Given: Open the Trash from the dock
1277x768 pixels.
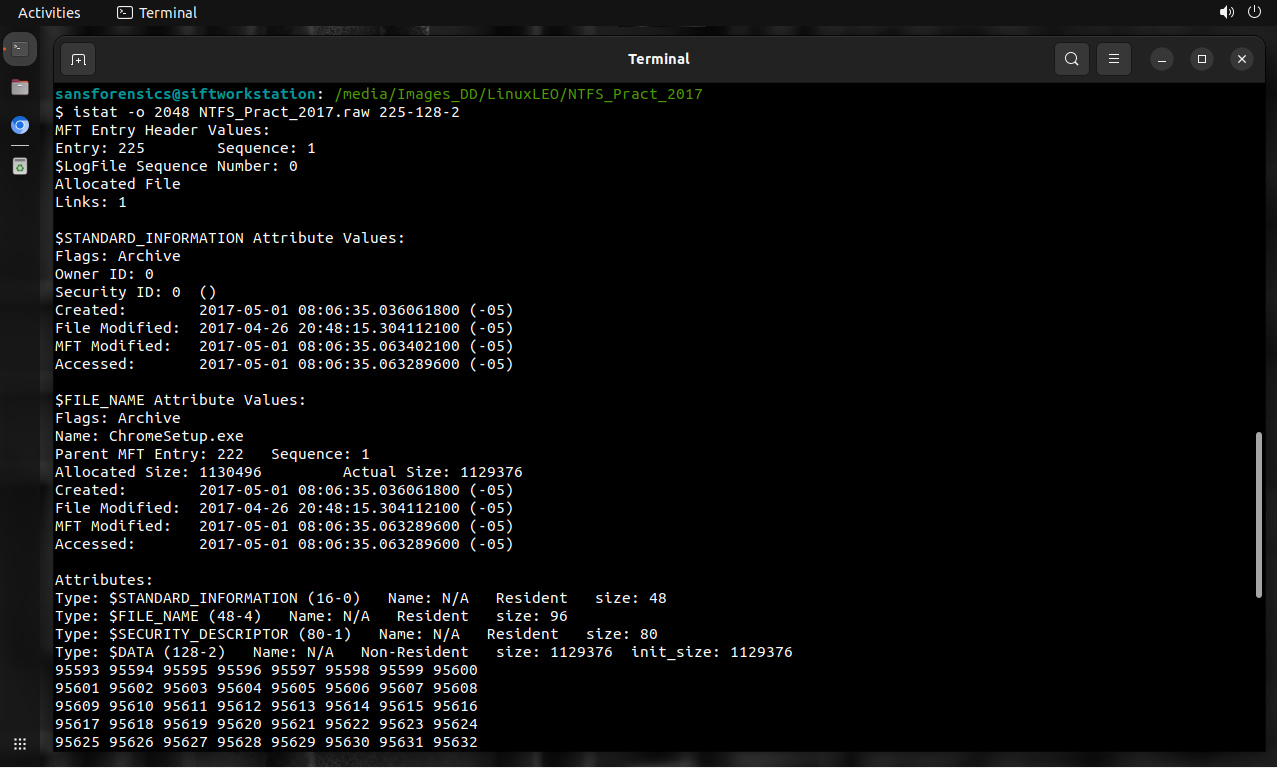Looking at the screenshot, I should (x=20, y=166).
